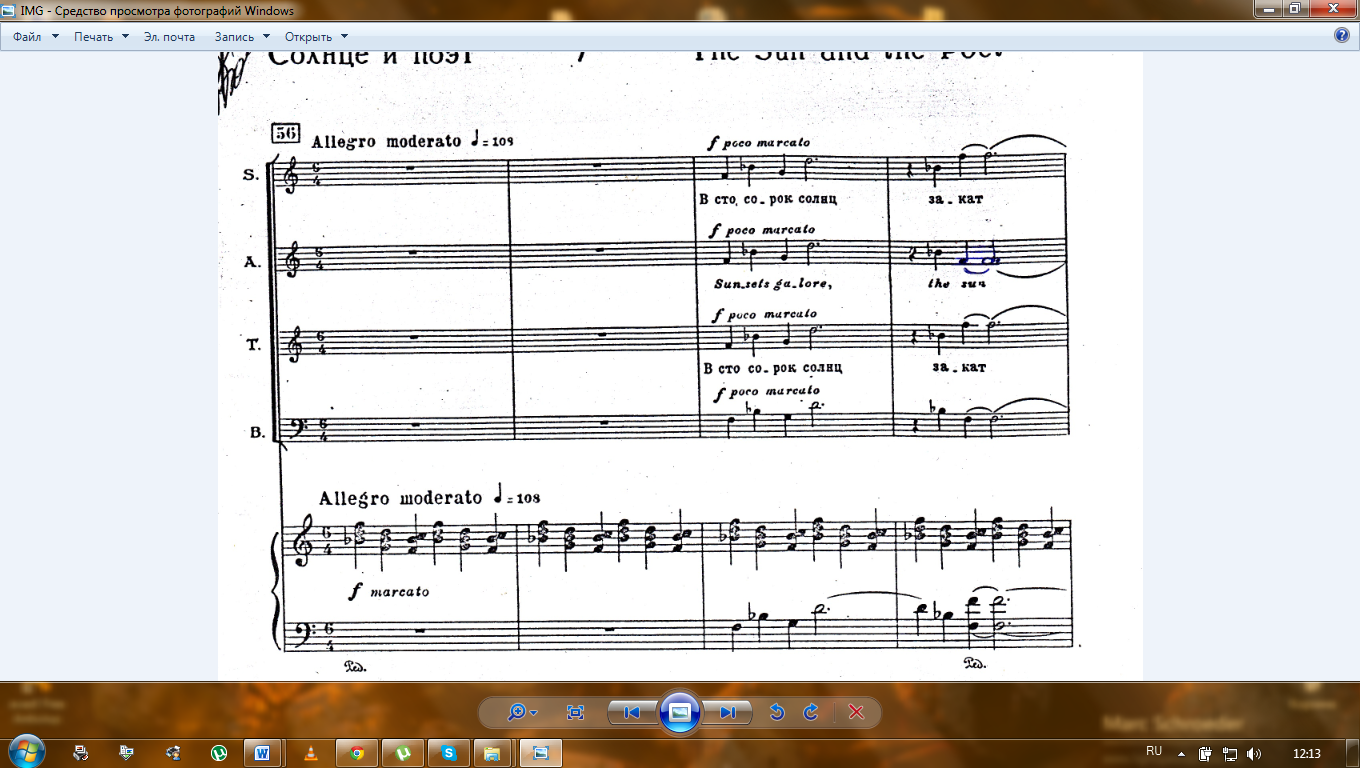Start the slide show

coord(679,712)
